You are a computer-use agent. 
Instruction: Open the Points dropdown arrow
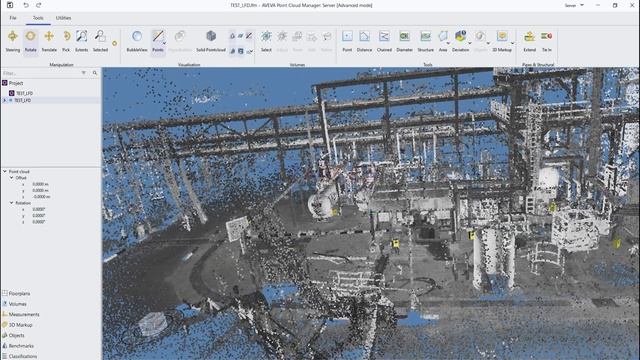tap(164, 43)
